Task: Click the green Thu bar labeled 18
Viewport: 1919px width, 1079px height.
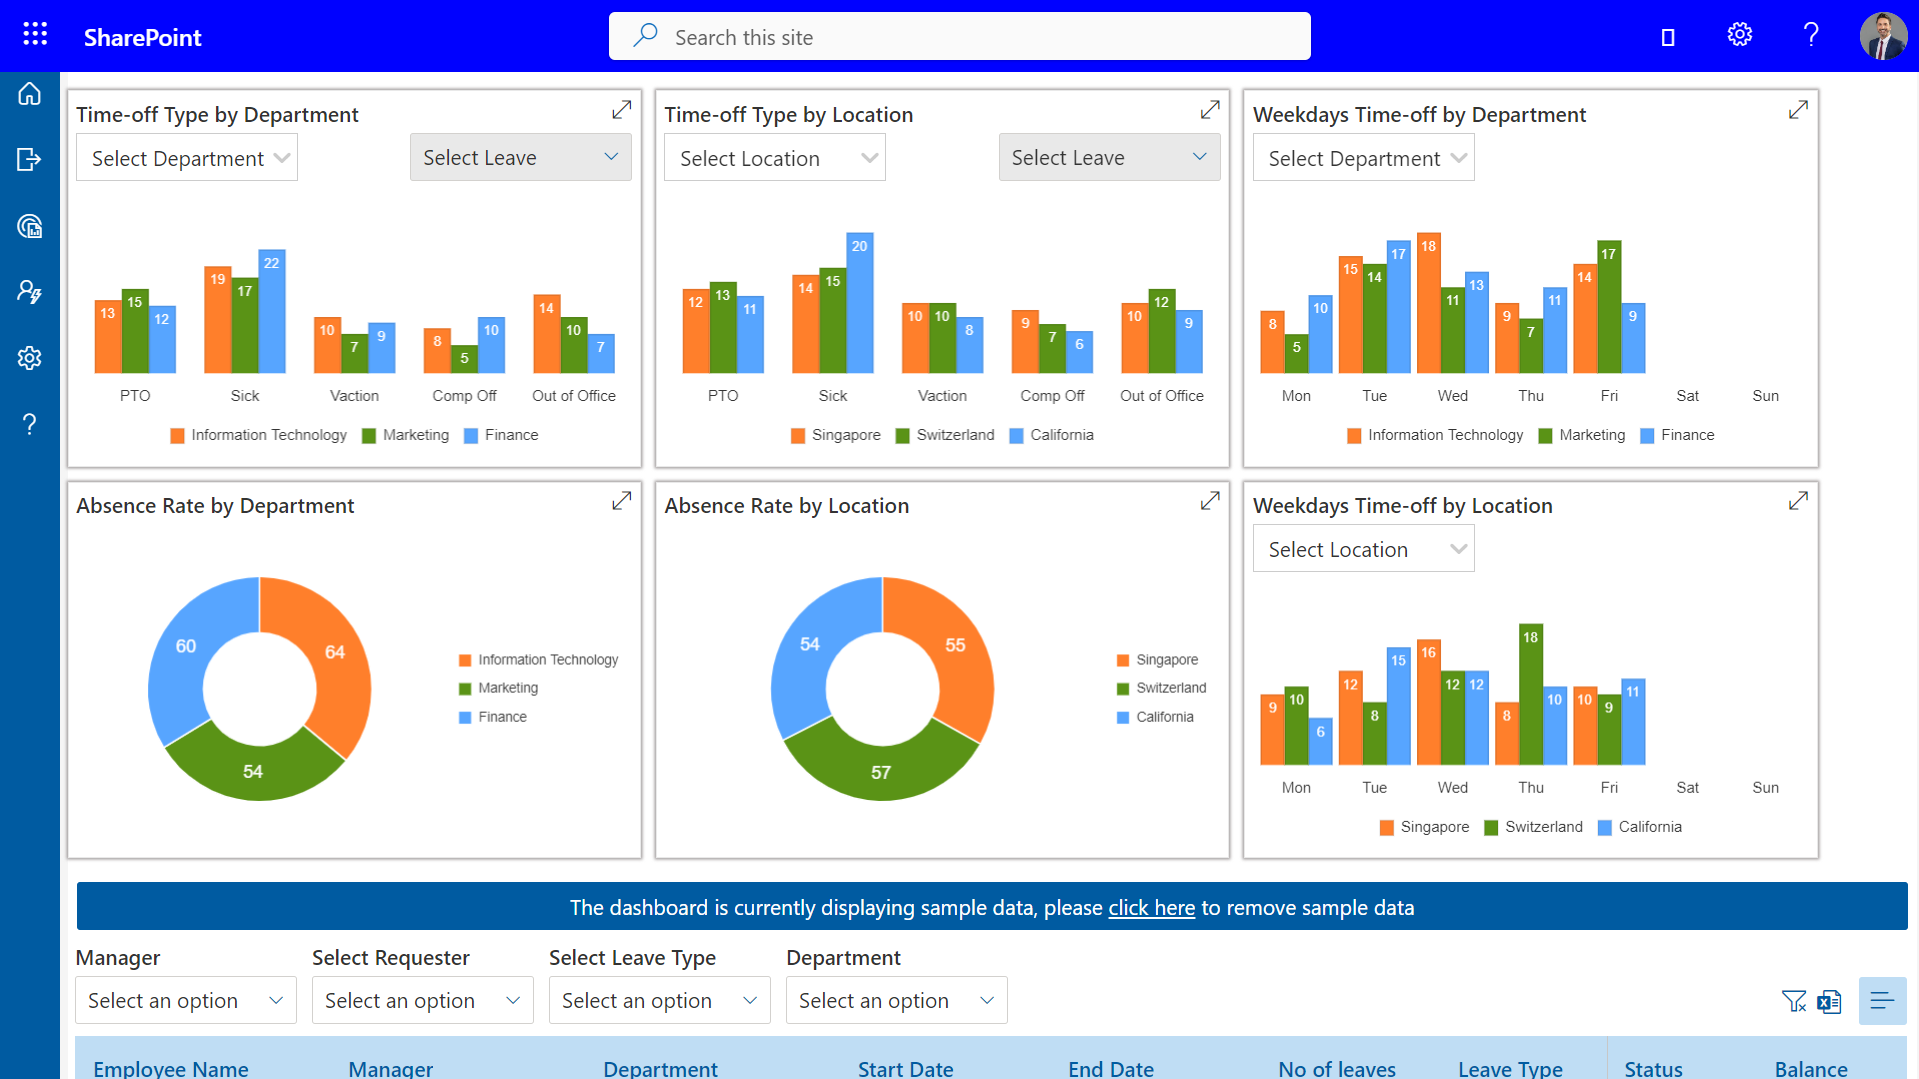Action: 1530,694
